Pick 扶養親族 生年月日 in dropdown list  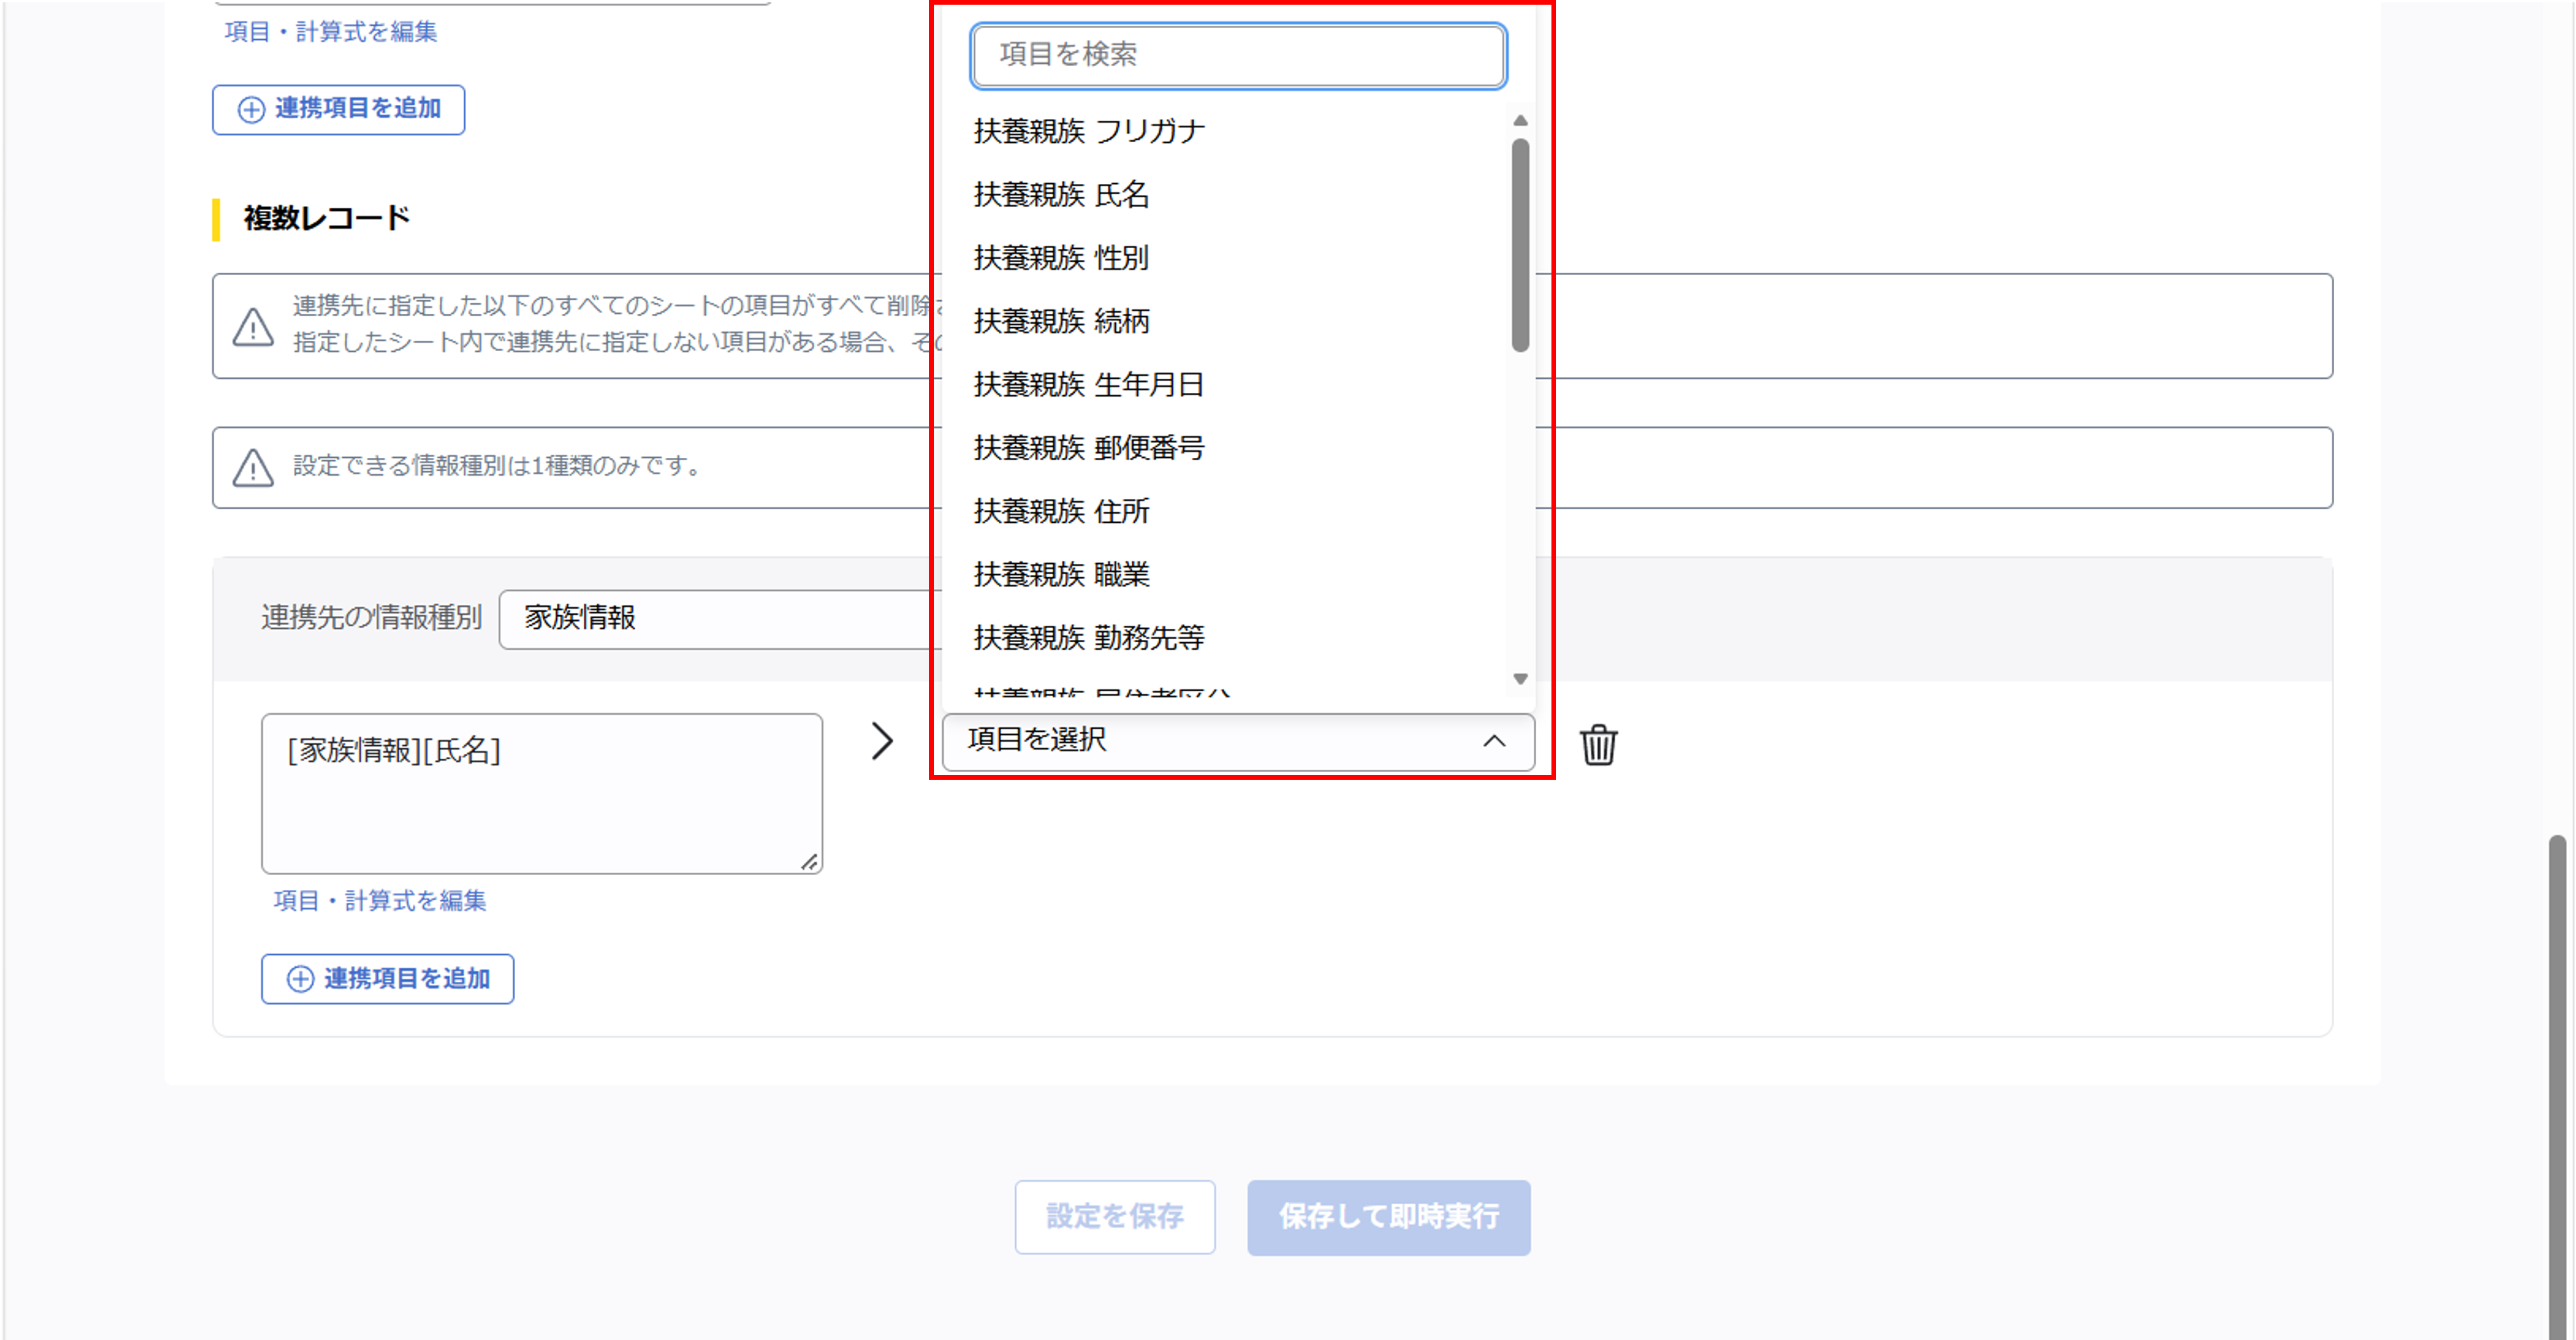1089,384
